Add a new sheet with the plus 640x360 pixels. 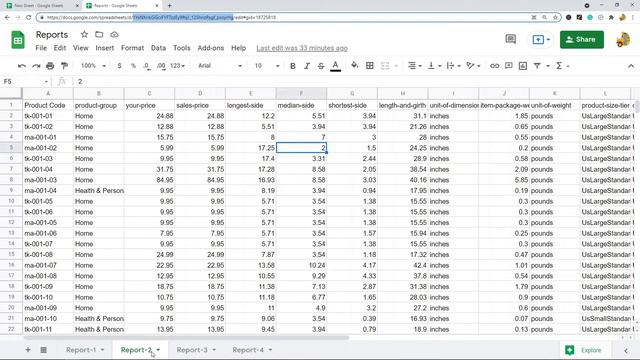pos(28,350)
